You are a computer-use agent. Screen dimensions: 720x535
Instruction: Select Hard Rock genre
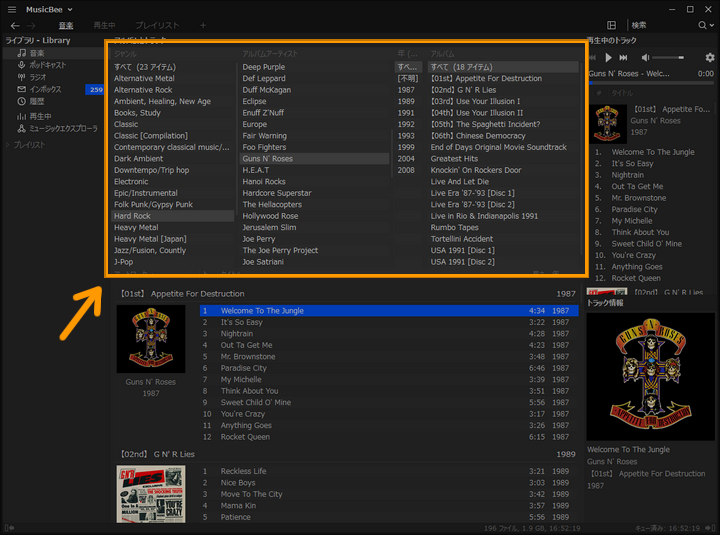[x=173, y=216]
